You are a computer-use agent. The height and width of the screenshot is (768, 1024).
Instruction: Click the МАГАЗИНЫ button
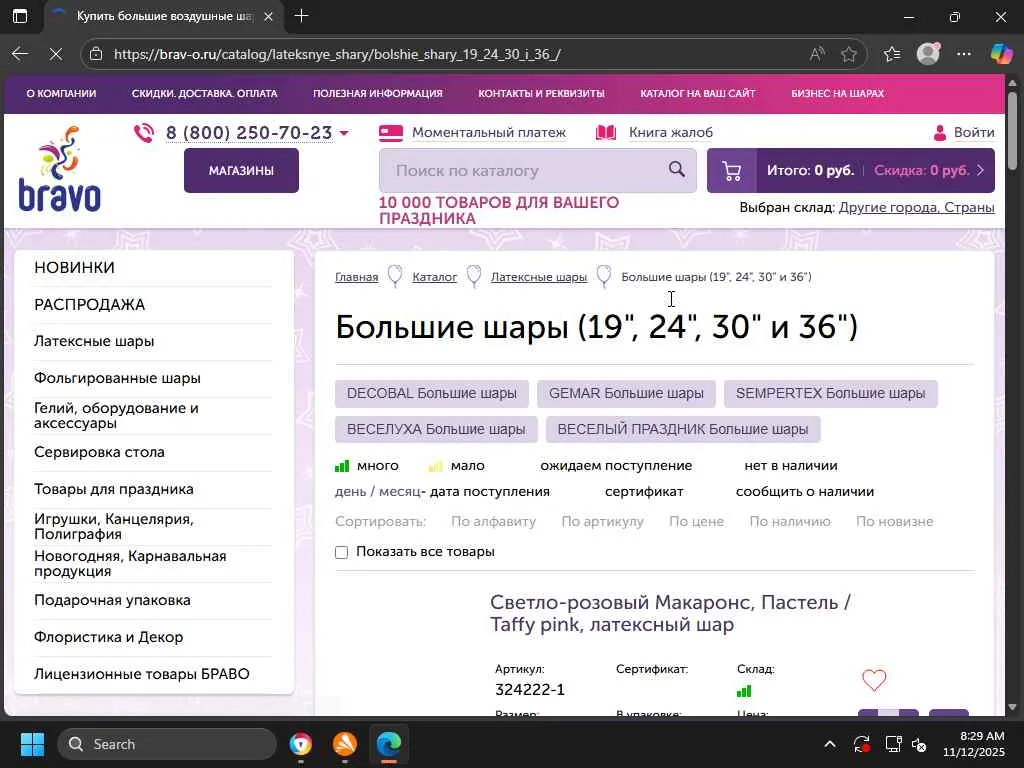pos(241,170)
